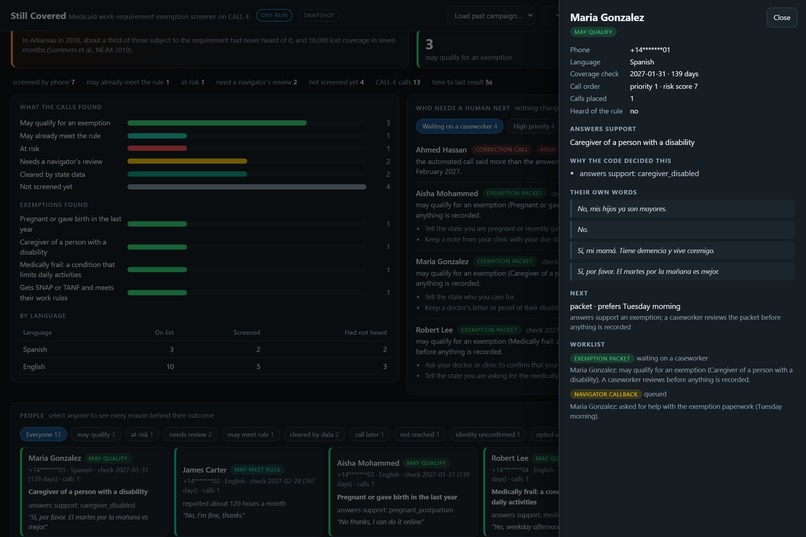
Task: Click the grey Not screened yet bar
Action: click(247, 187)
